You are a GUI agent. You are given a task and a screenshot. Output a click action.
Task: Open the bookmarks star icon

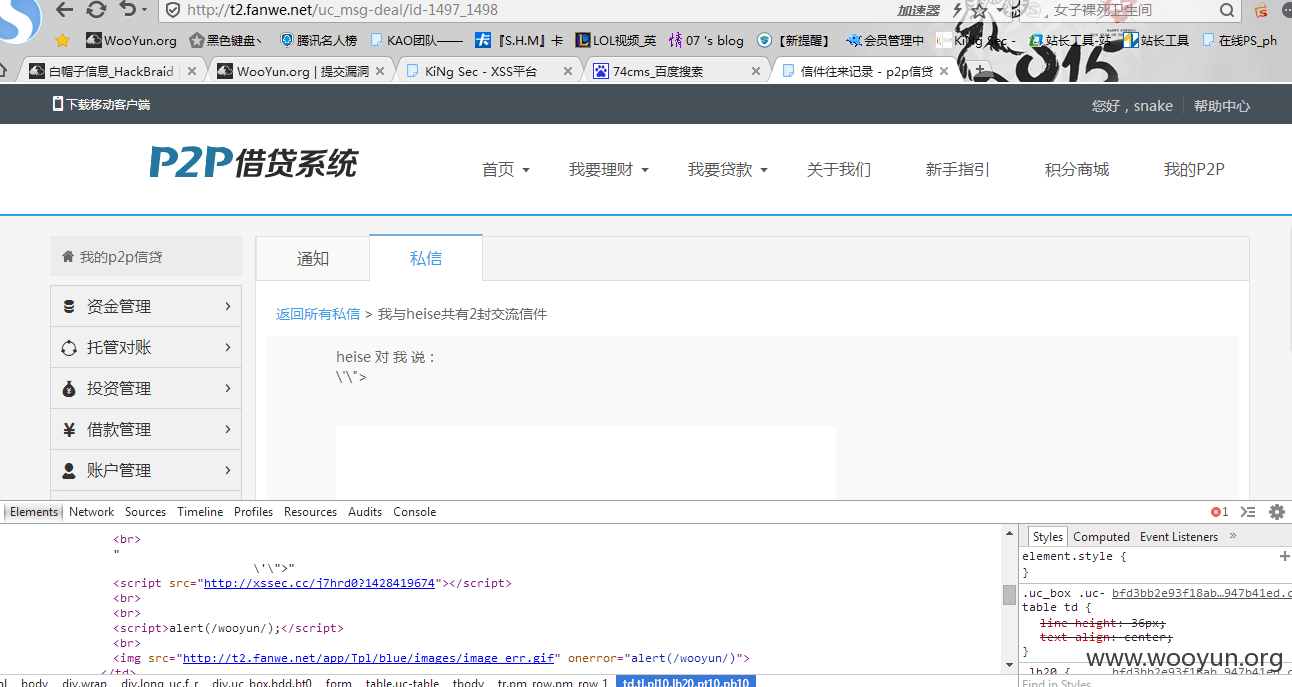click(63, 41)
